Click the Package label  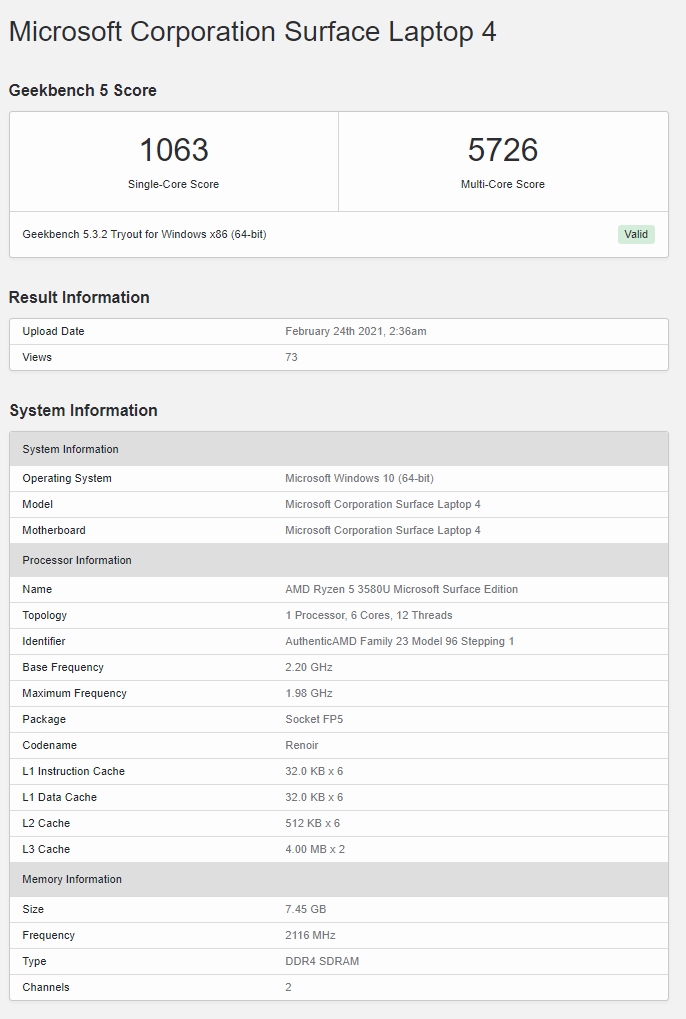[x=44, y=719]
